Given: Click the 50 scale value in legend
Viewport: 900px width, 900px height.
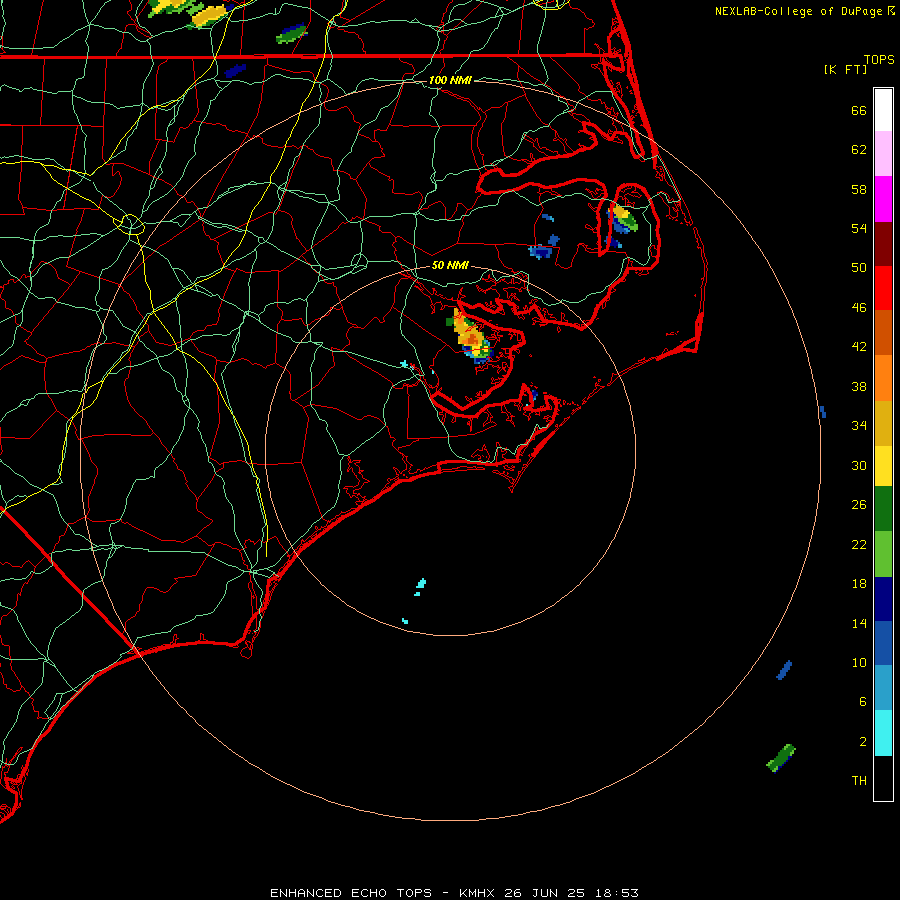Looking at the screenshot, I should (x=859, y=267).
